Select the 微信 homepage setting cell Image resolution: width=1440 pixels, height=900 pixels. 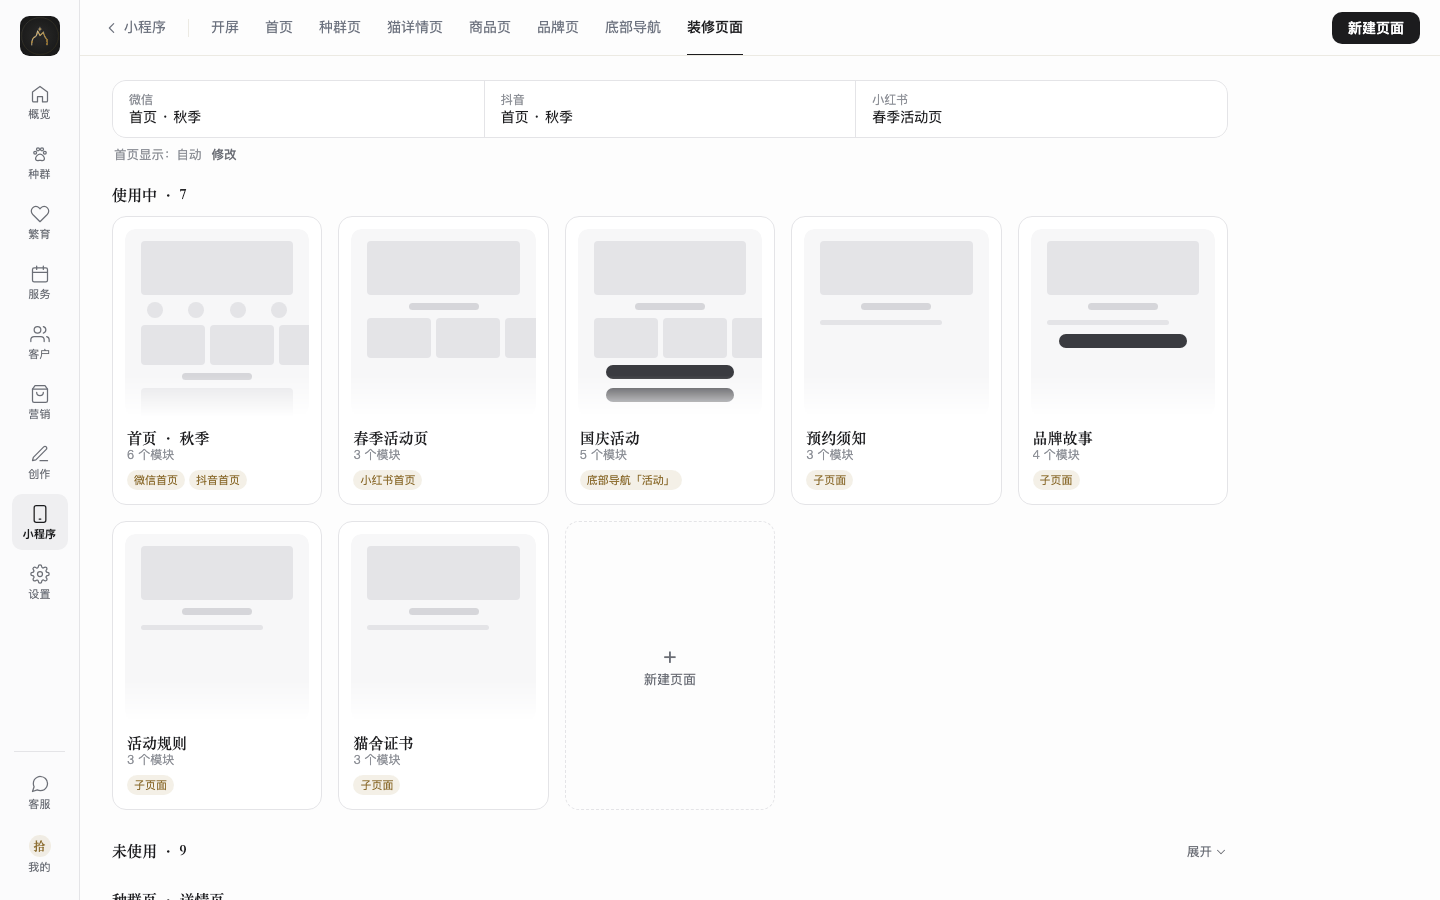[298, 109]
